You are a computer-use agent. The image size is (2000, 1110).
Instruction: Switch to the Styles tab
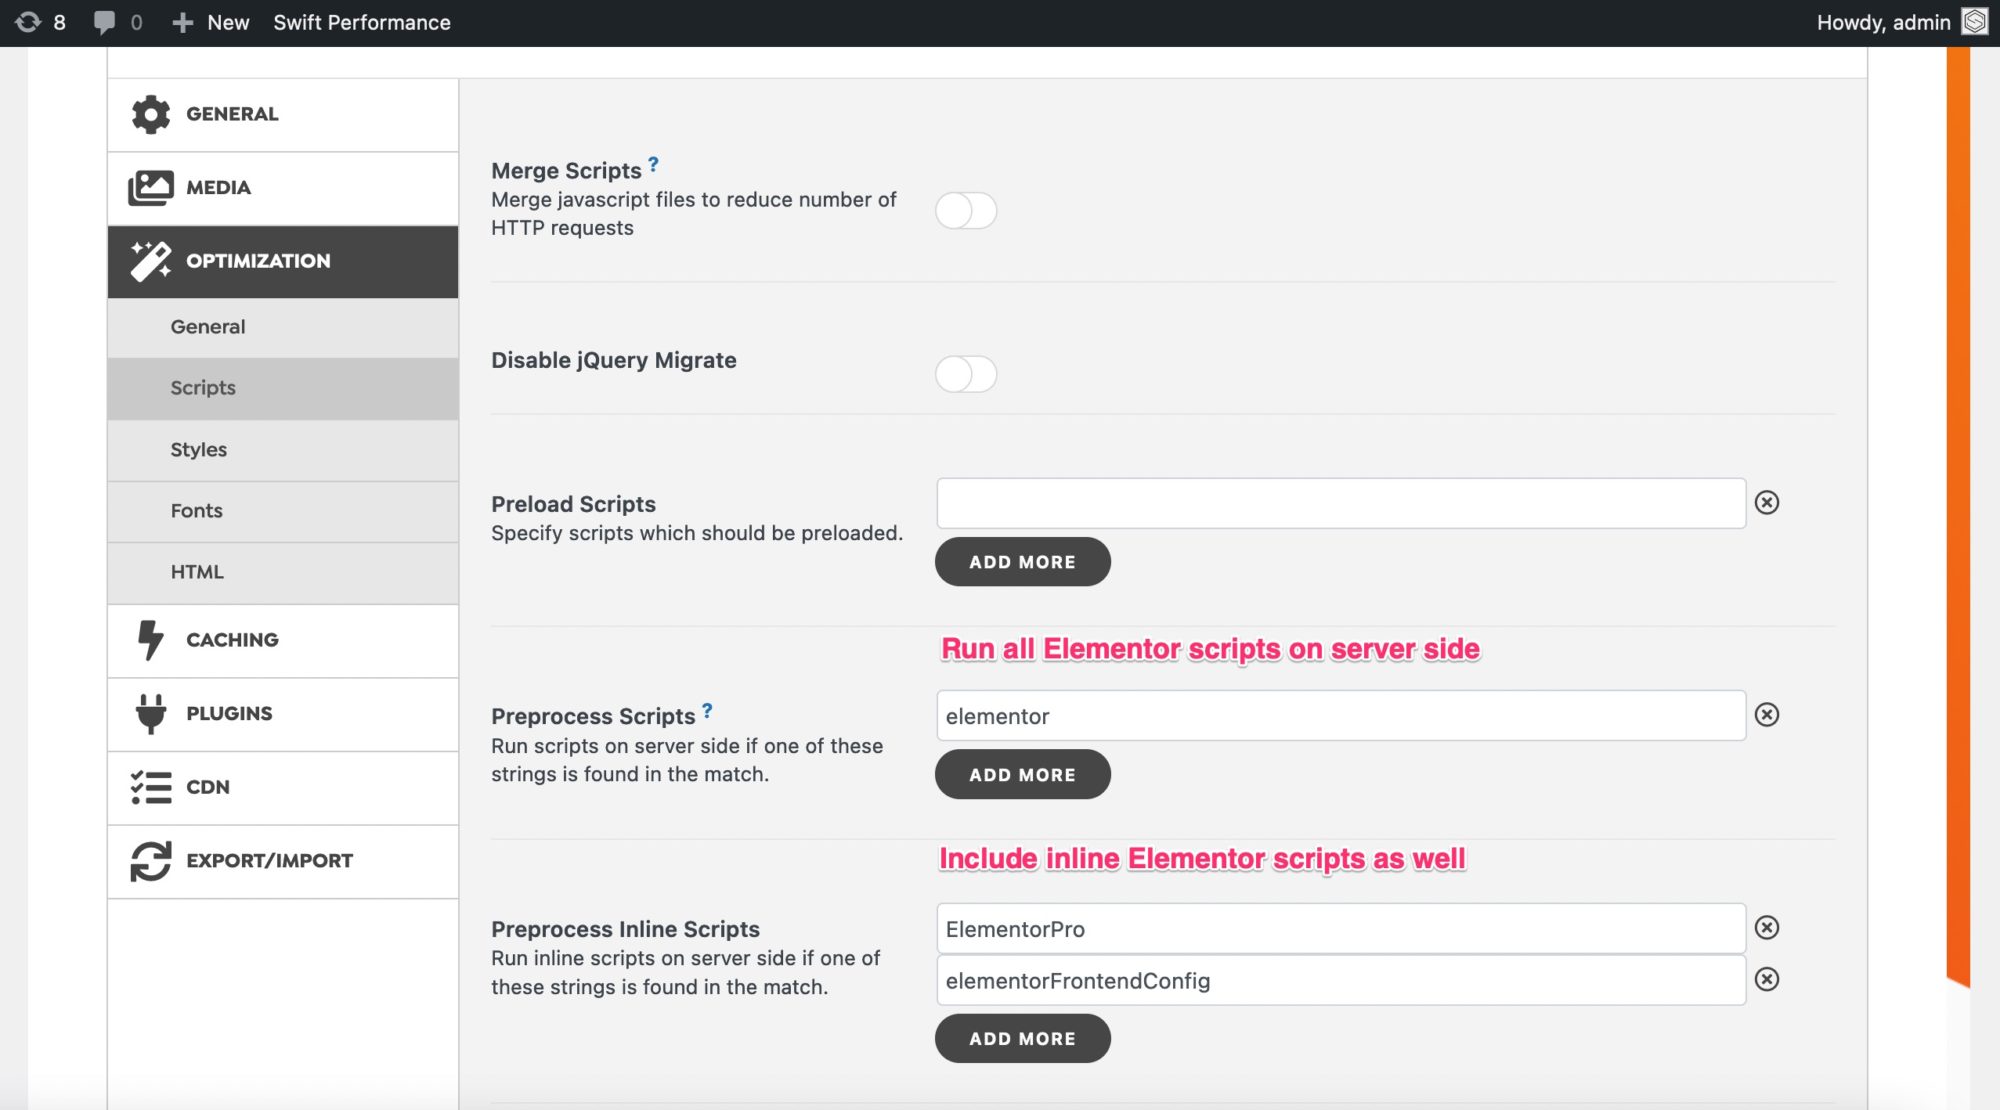coord(198,449)
